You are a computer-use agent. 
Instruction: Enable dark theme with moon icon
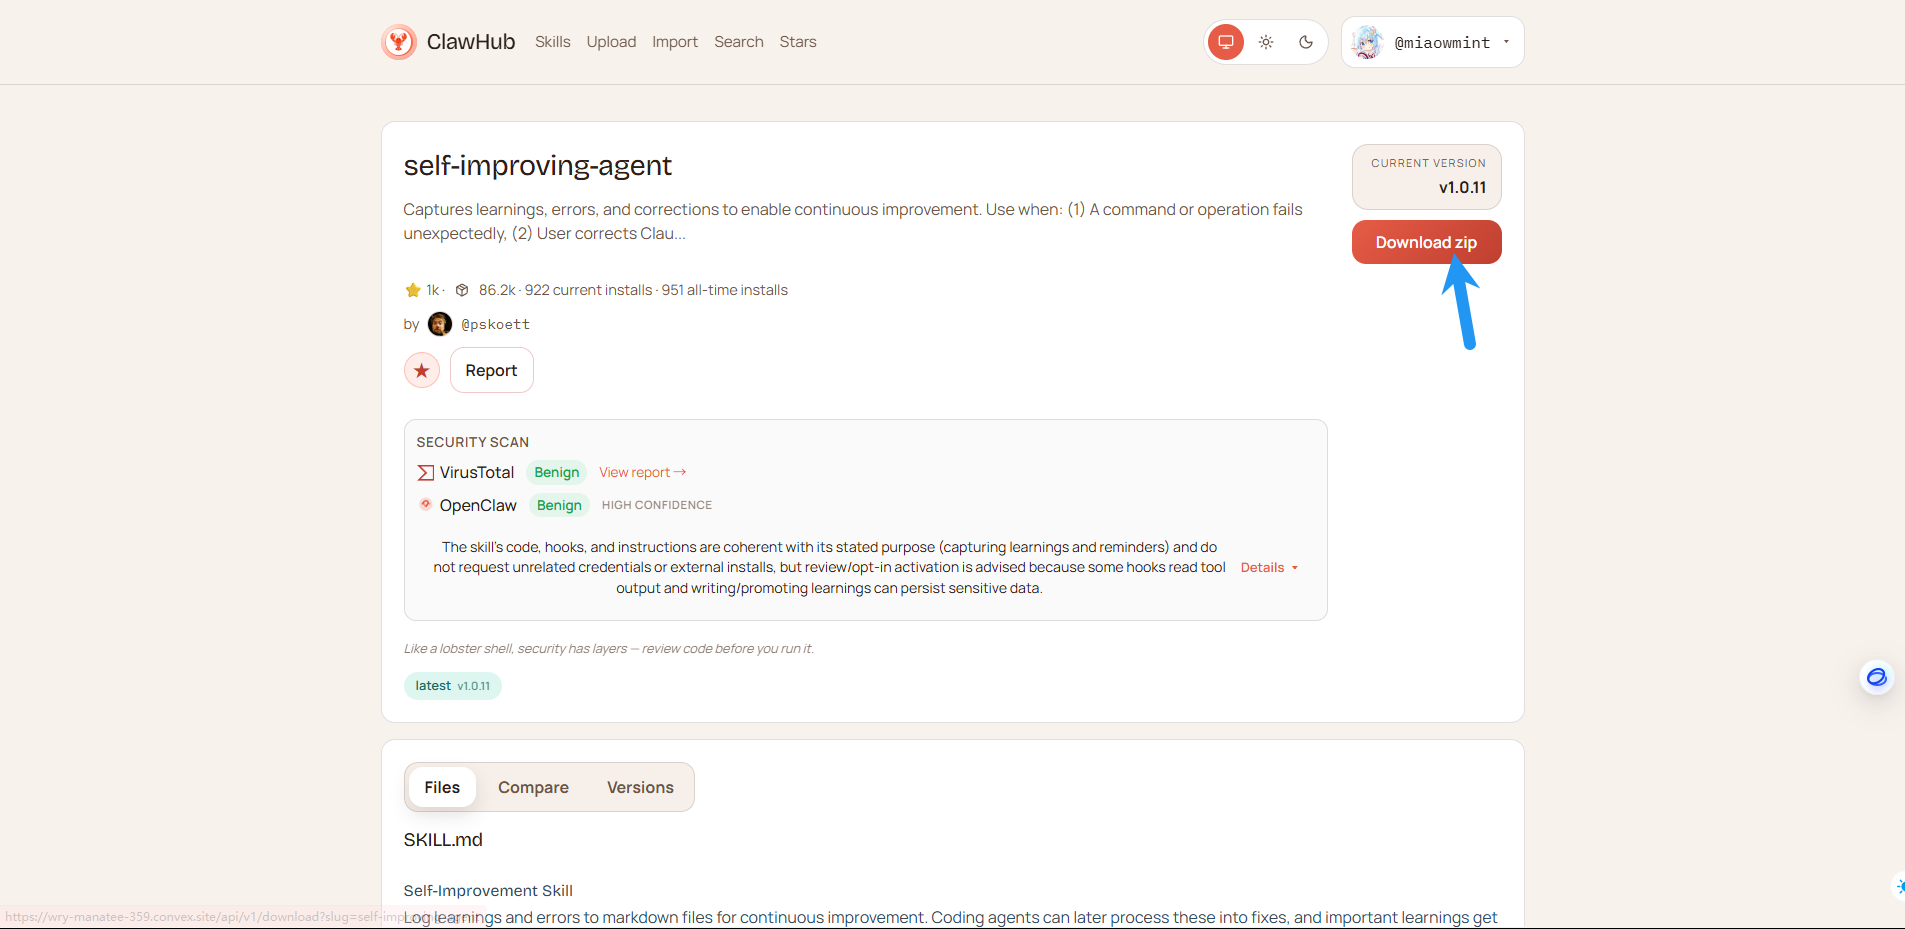(x=1306, y=42)
